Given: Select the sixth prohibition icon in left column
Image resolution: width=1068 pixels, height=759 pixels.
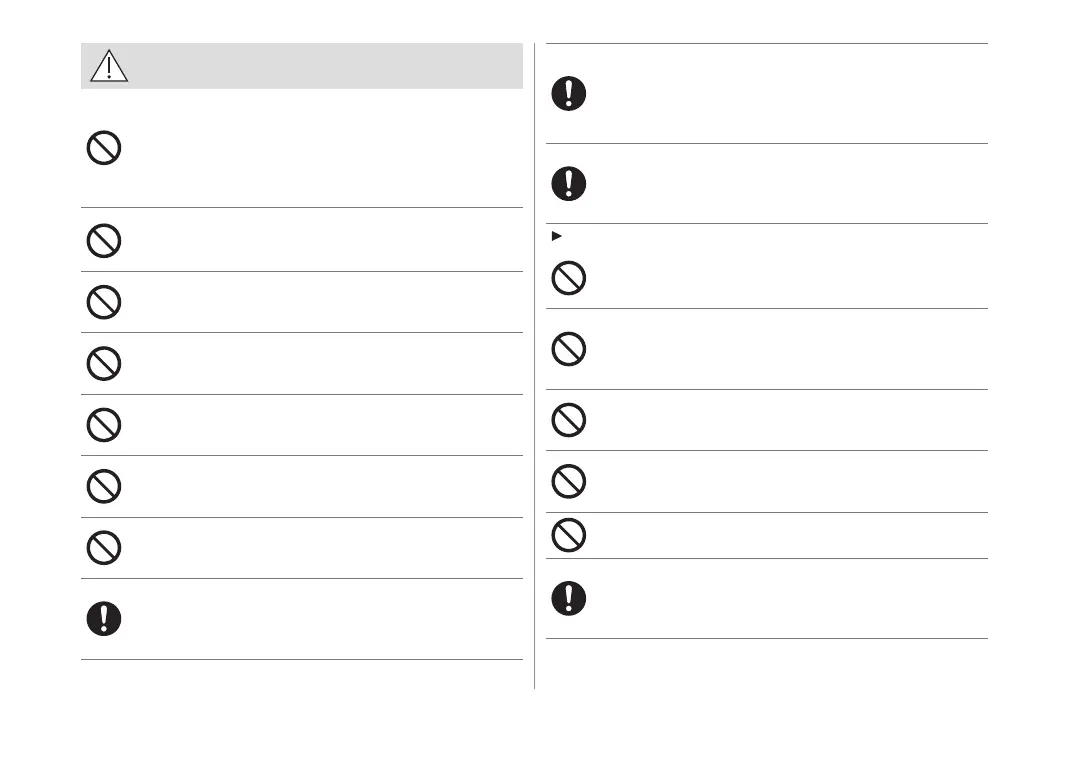Looking at the screenshot, I should [104, 487].
